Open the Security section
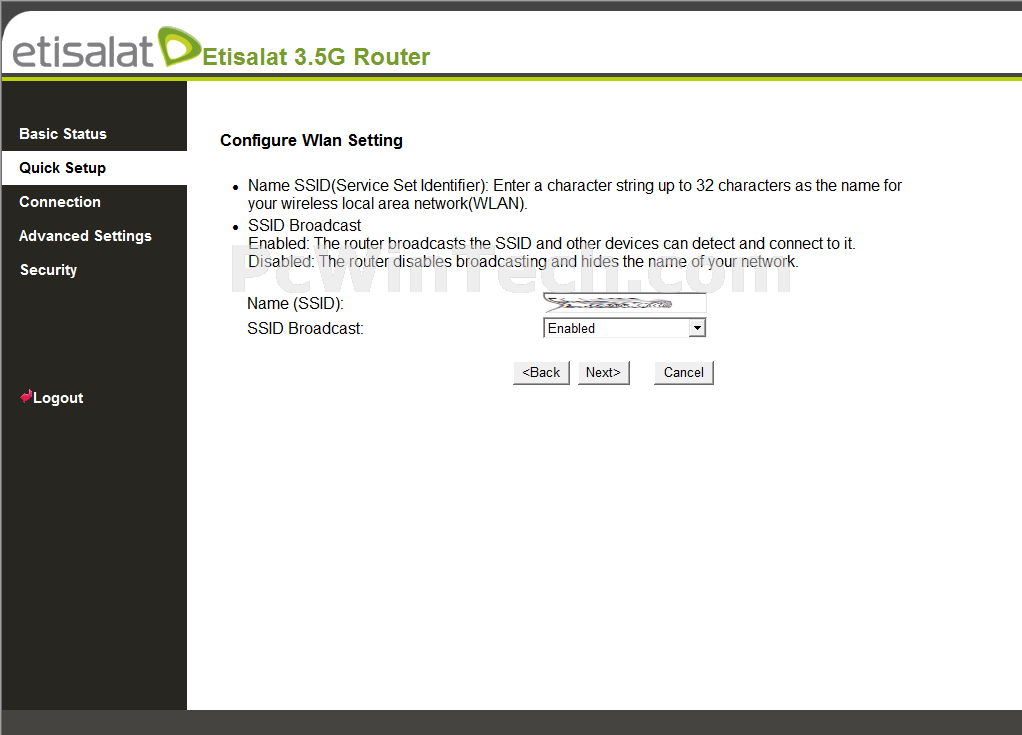The height and width of the screenshot is (735, 1022). pos(48,270)
